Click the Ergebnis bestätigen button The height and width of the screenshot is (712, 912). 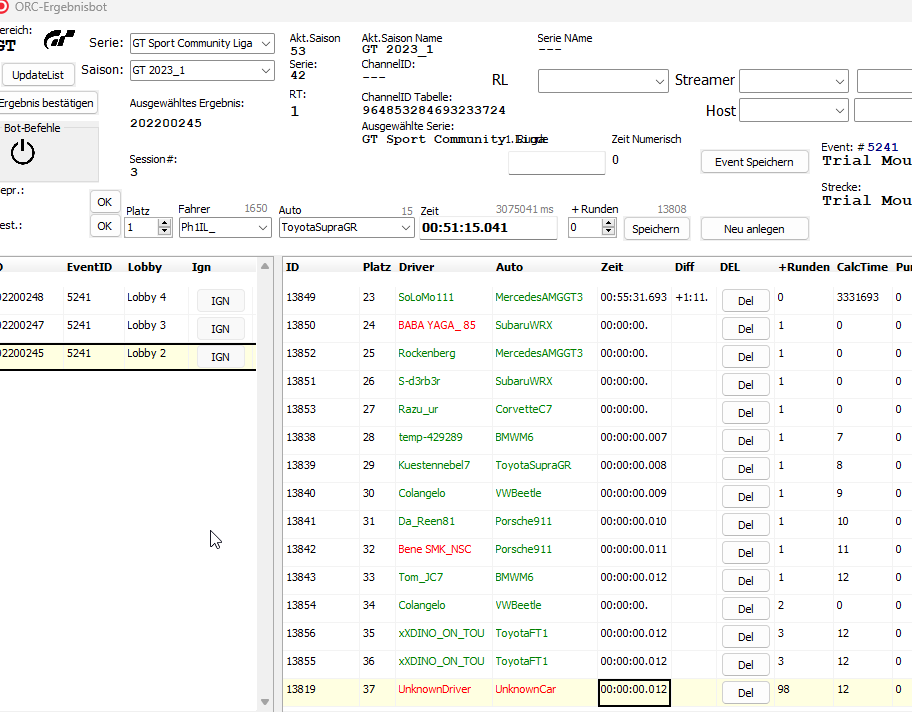tap(46, 102)
